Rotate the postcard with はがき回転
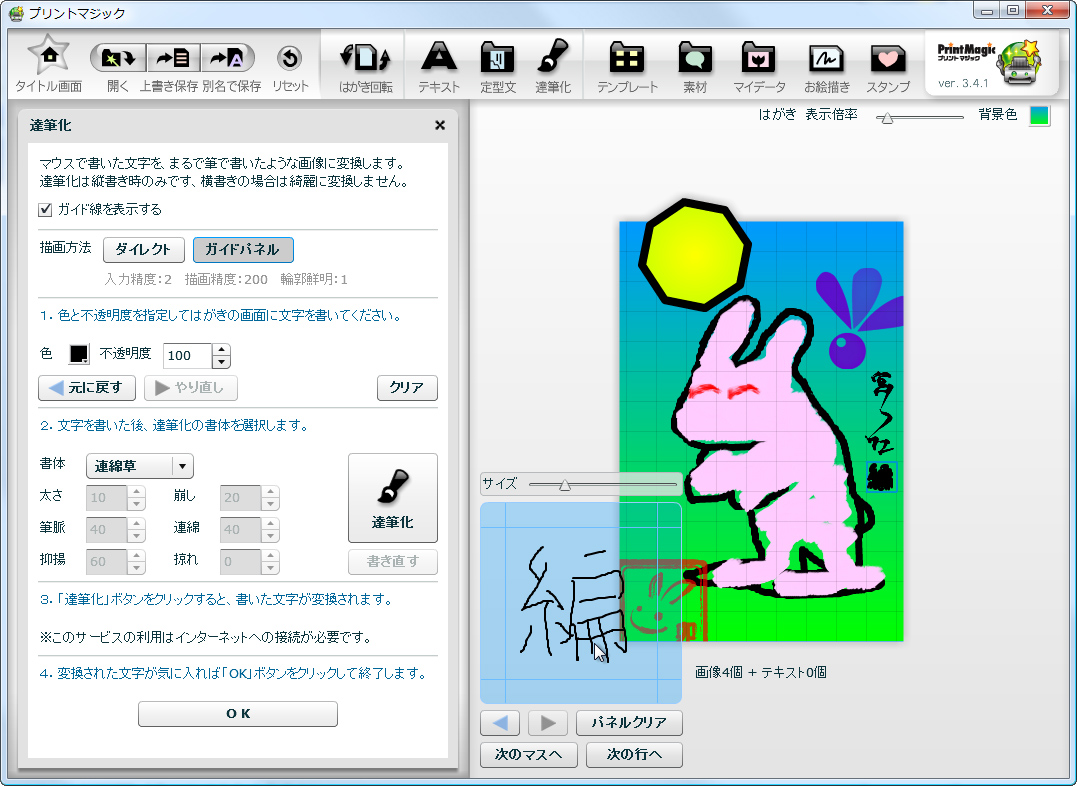Image resolution: width=1077 pixels, height=786 pixels. point(363,63)
